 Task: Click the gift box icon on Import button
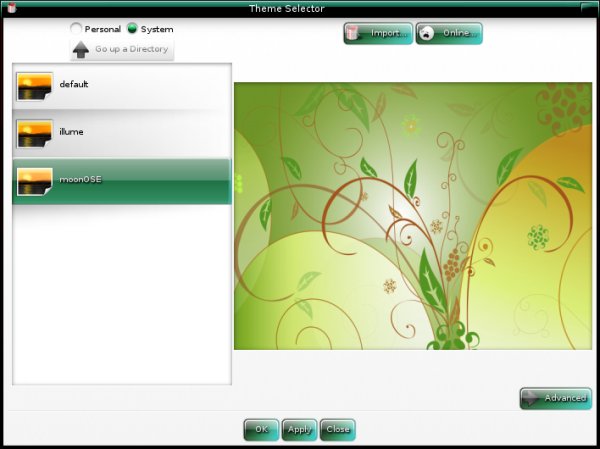pos(353,33)
